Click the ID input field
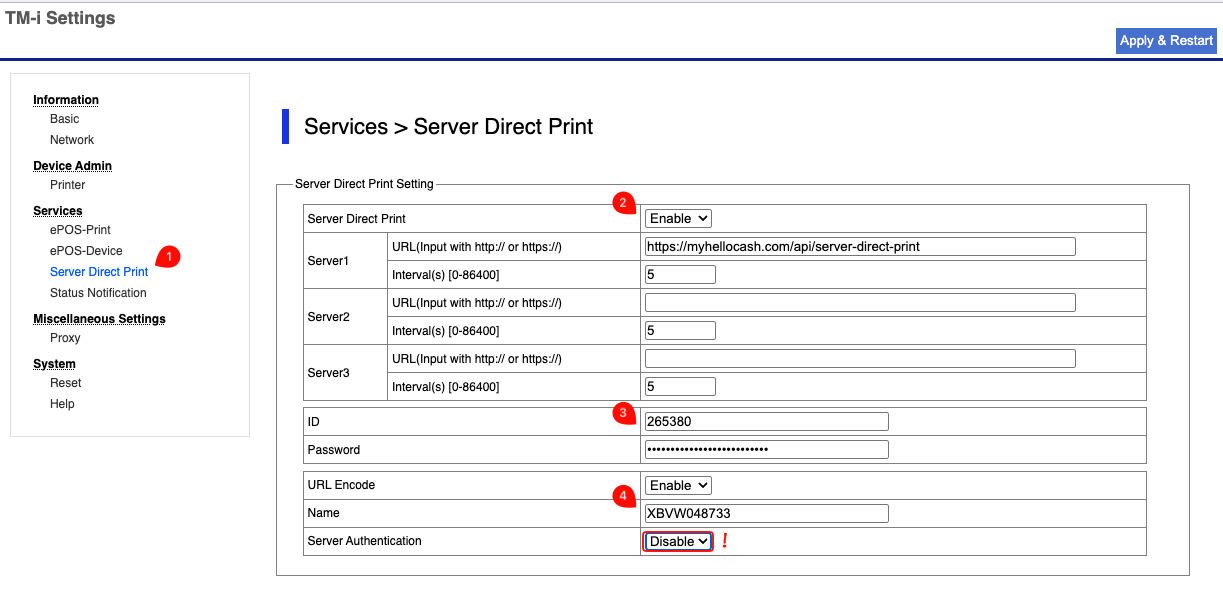 pyautogui.click(x=767, y=421)
